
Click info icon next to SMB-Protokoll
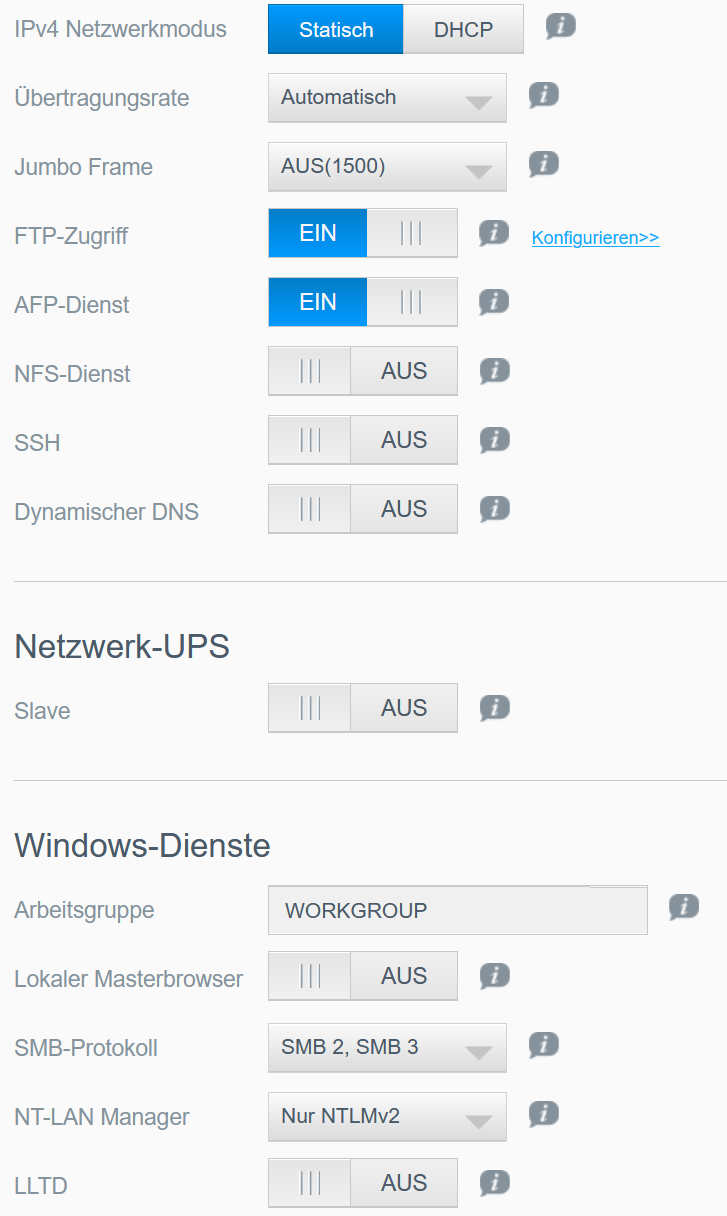click(x=543, y=1045)
